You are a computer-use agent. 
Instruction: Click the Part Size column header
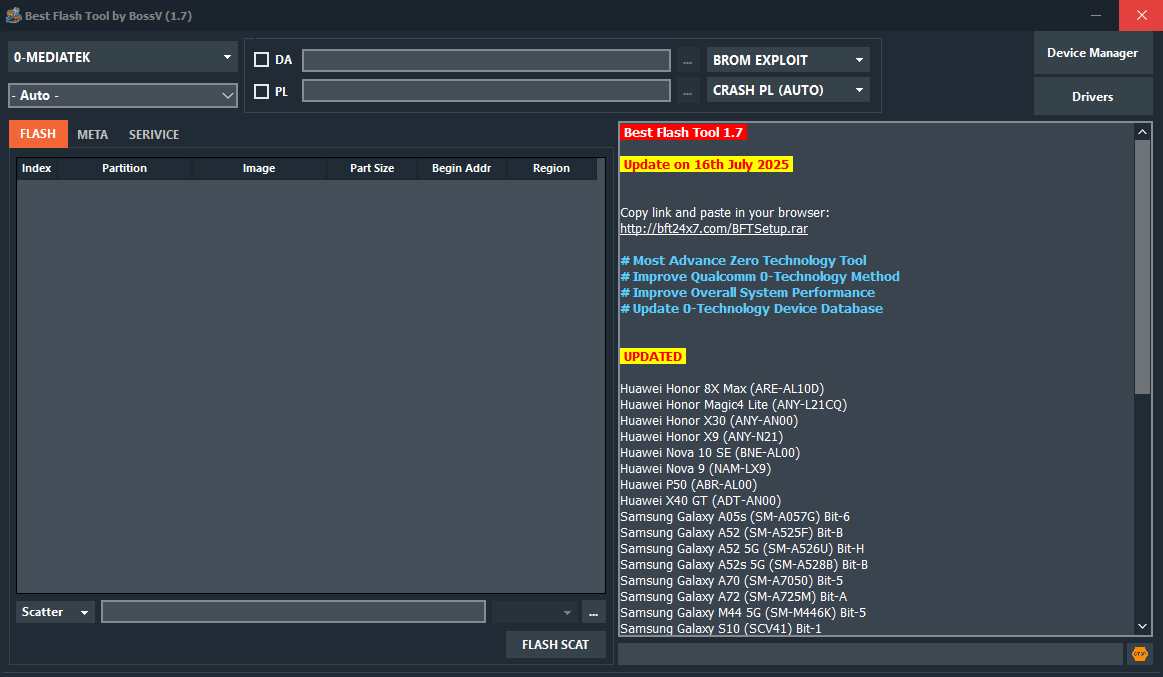pos(372,168)
